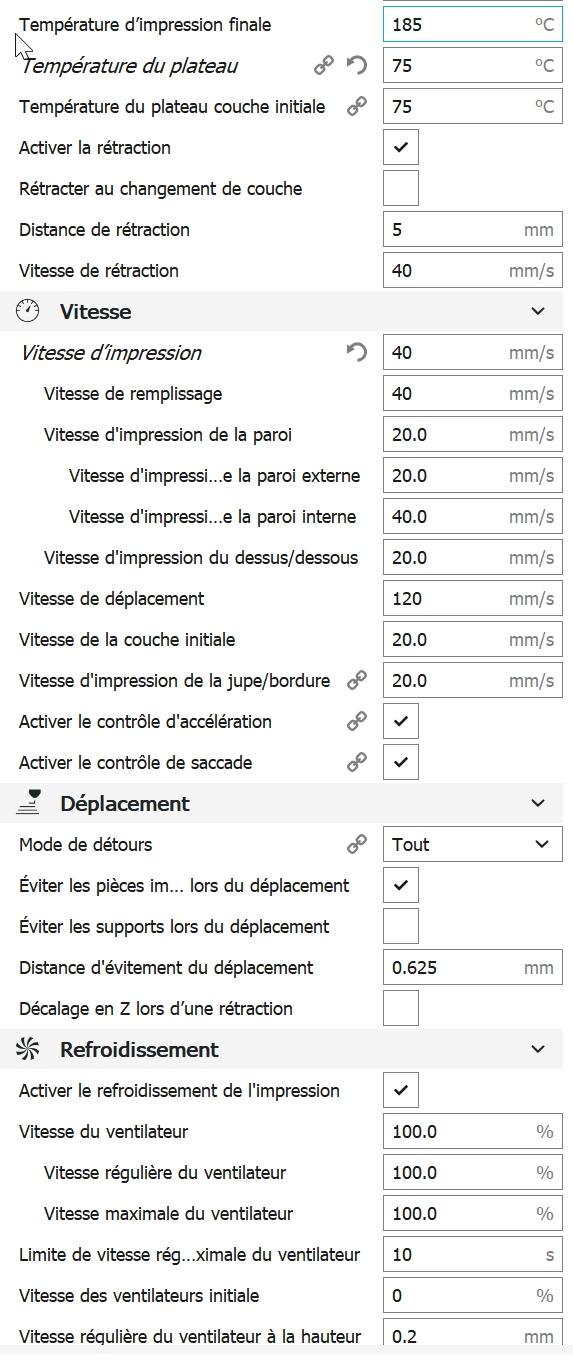Image resolution: width=573 pixels, height=1367 pixels.
Task: Toggle Activer la rétraction checkbox
Action: click(401, 148)
